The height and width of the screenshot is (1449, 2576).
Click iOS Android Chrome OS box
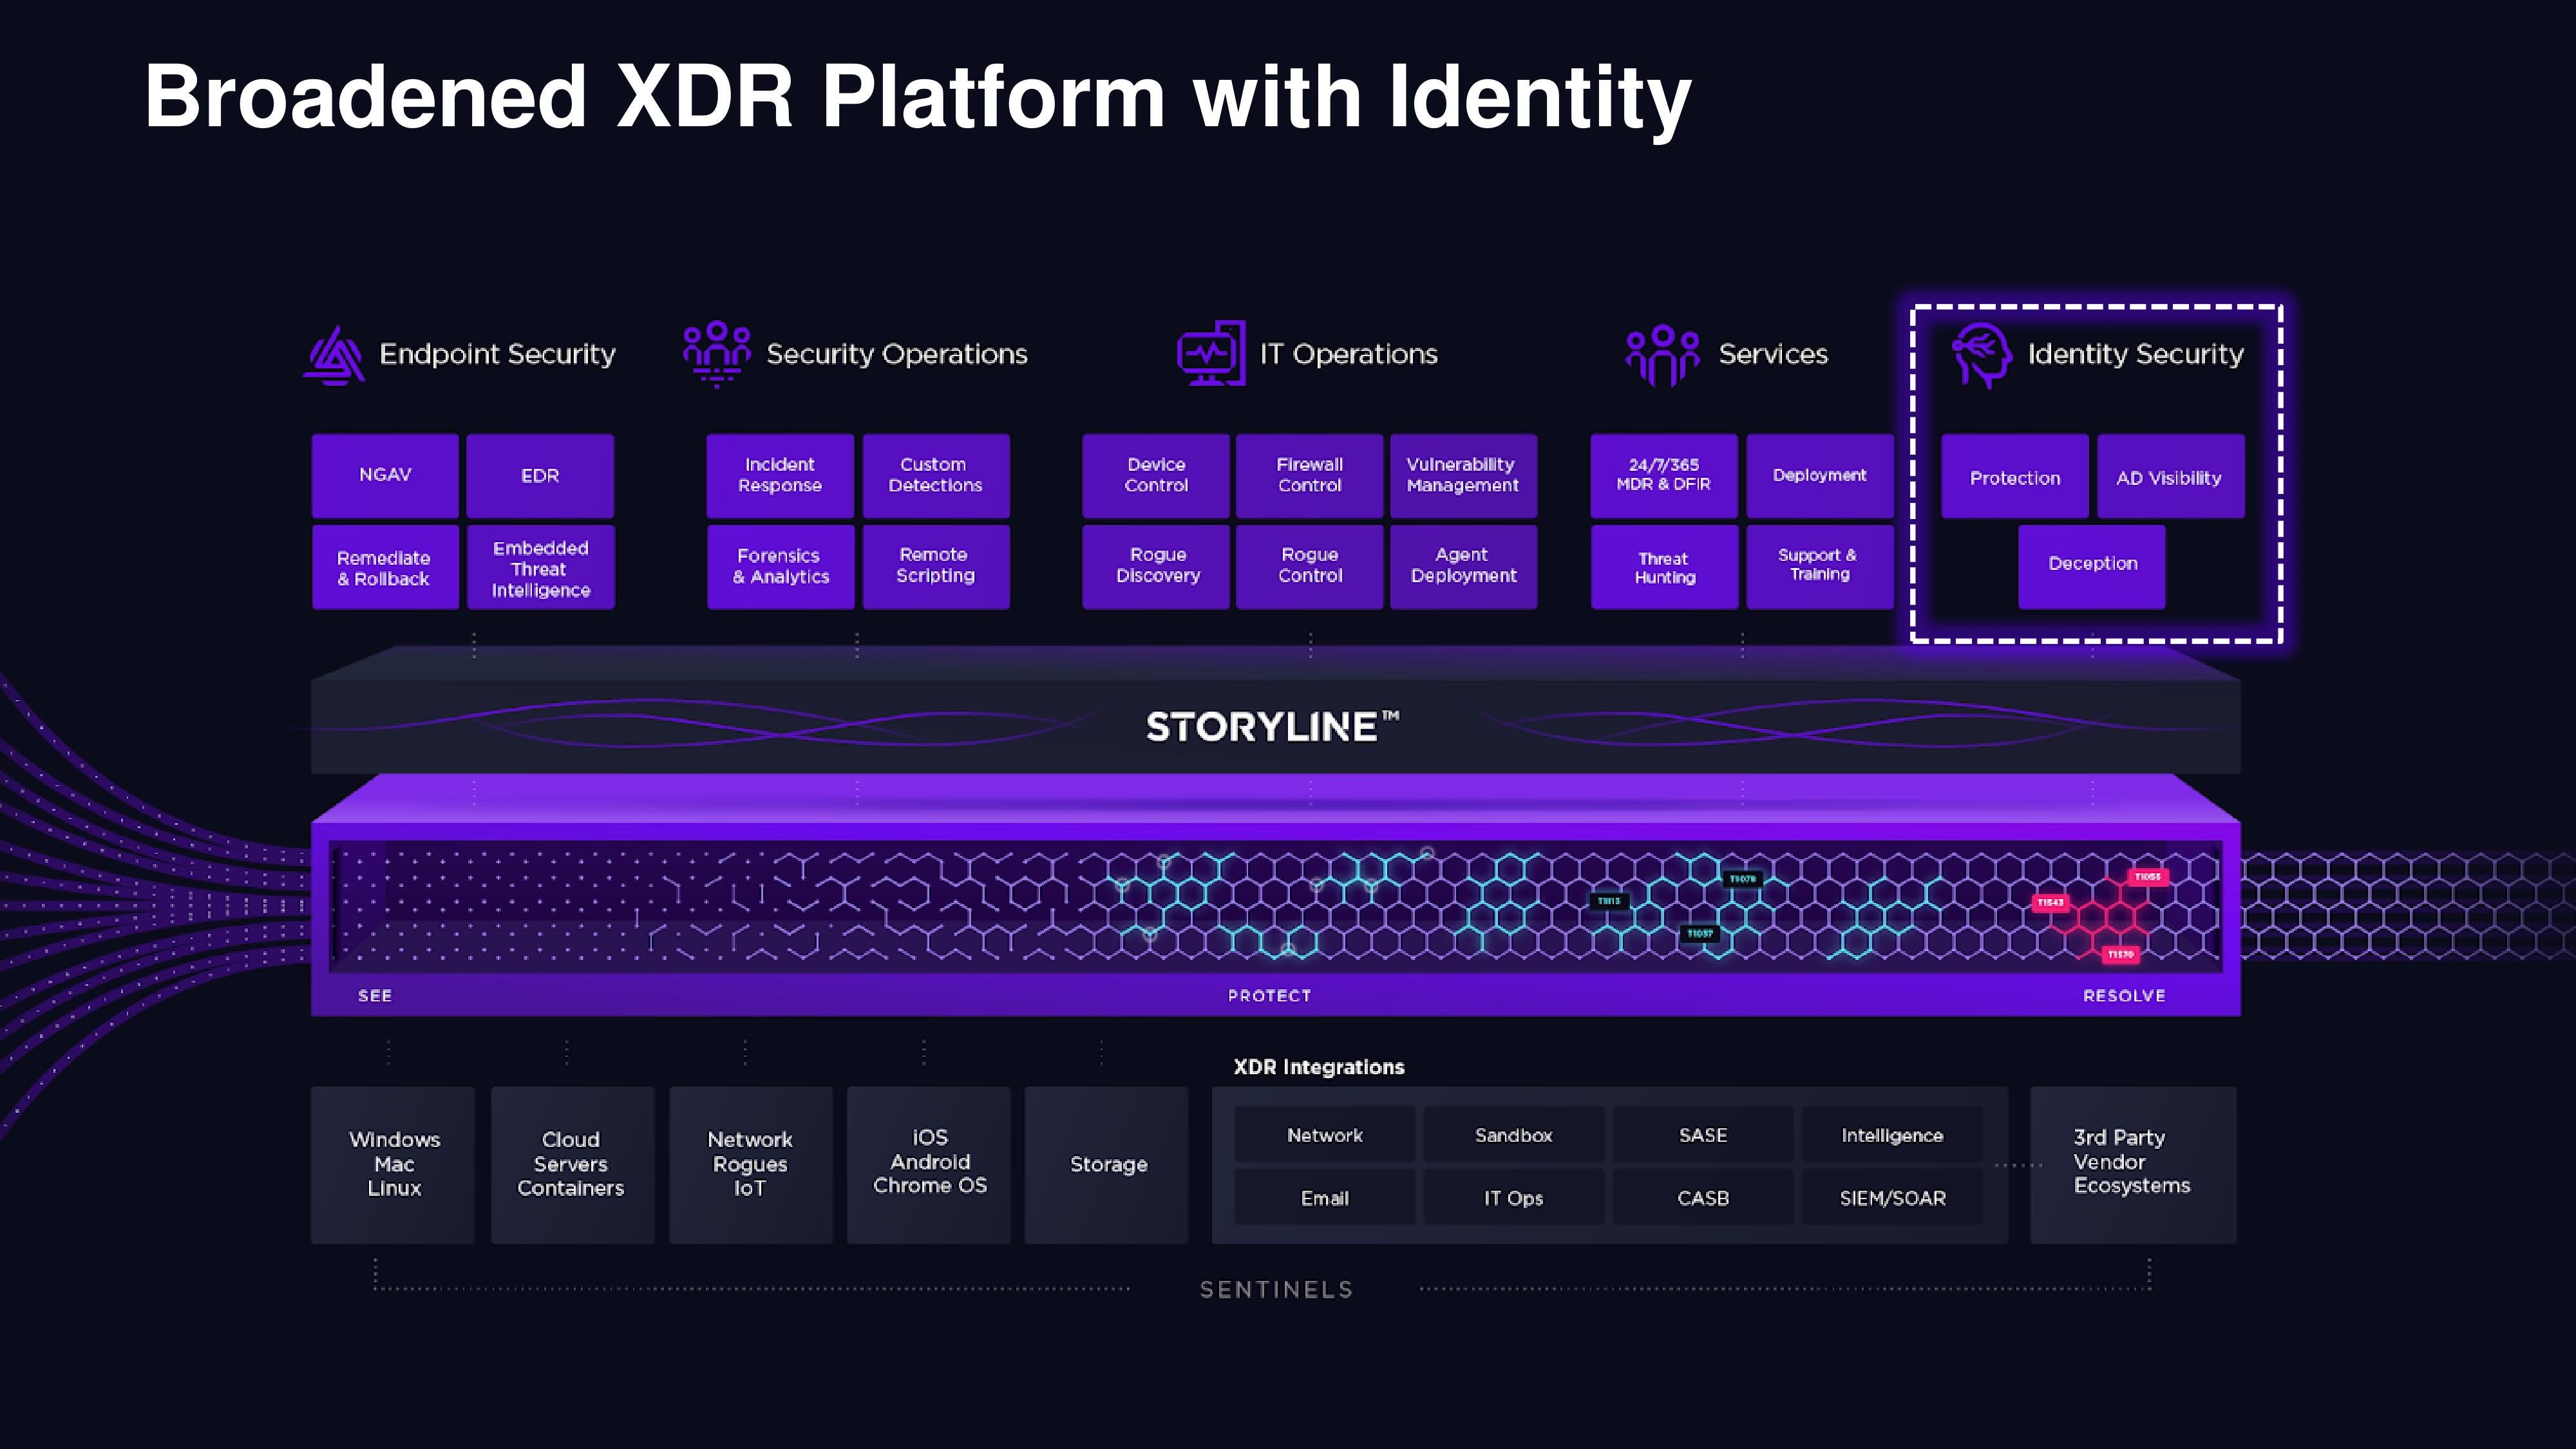[929, 1165]
